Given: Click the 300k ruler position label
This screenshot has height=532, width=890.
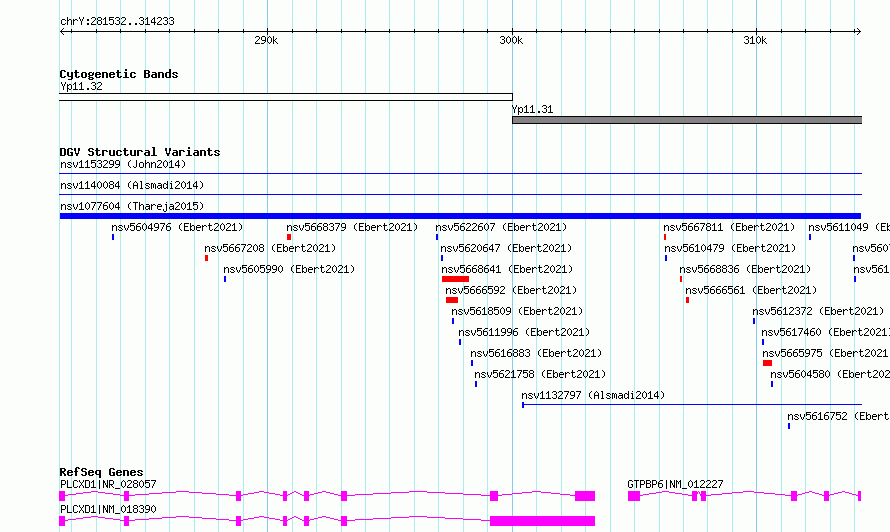Looking at the screenshot, I should click(x=511, y=40).
